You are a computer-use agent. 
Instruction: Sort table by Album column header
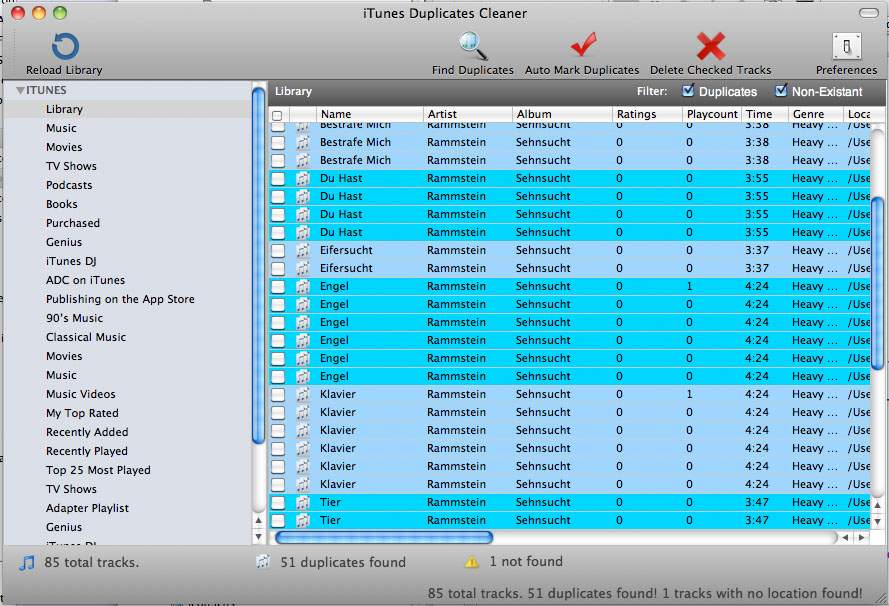coord(562,114)
